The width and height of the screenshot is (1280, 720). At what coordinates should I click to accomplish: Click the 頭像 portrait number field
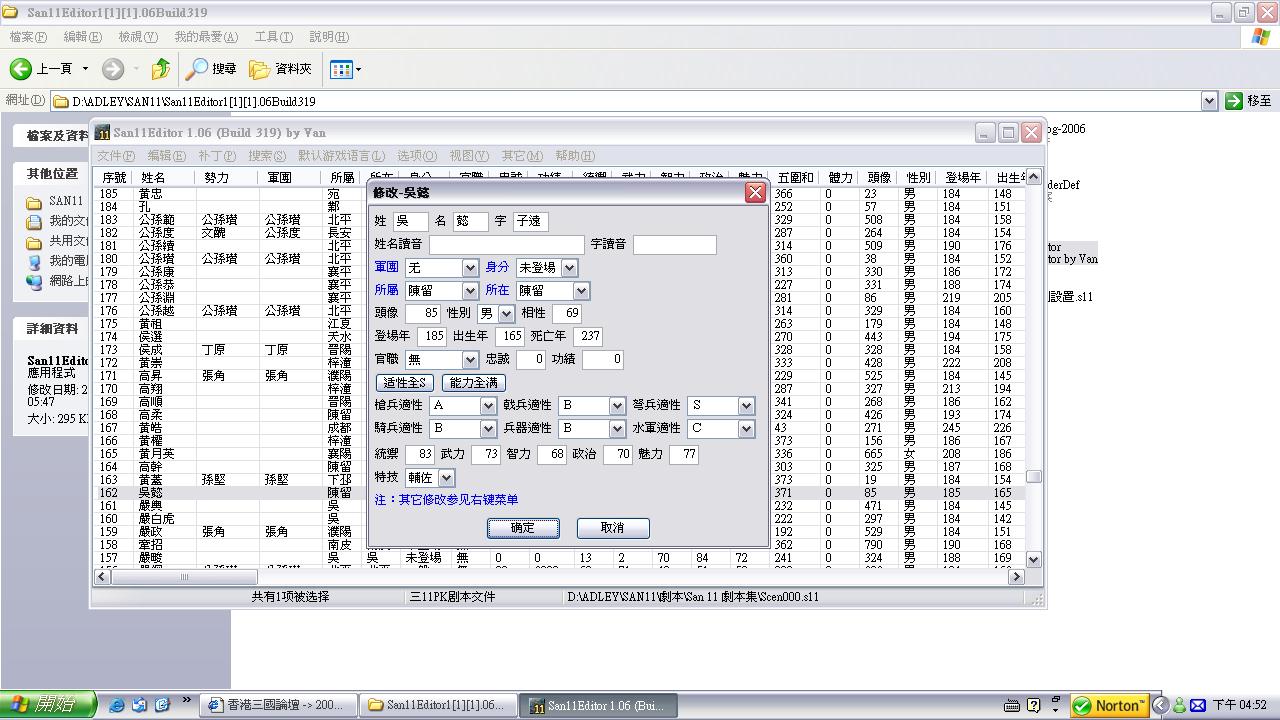pos(423,314)
